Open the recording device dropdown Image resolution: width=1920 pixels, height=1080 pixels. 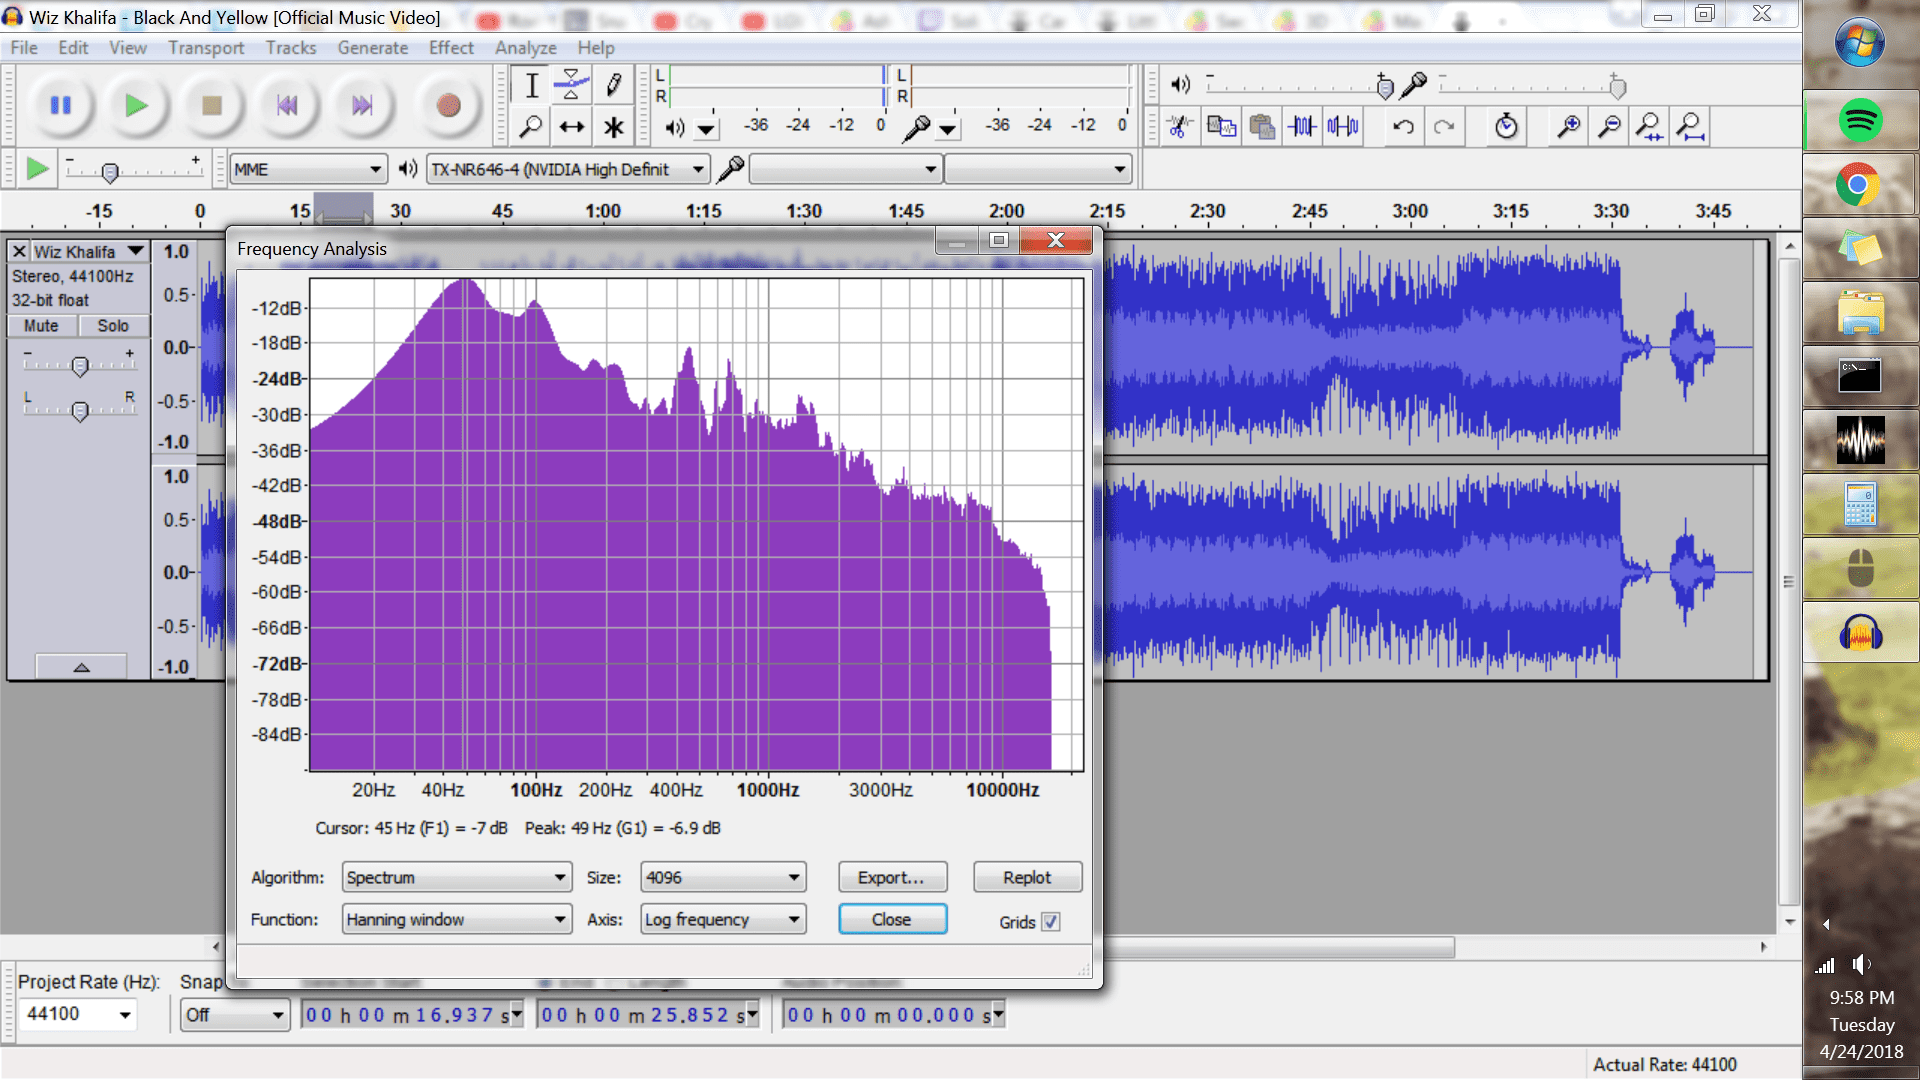click(x=846, y=169)
